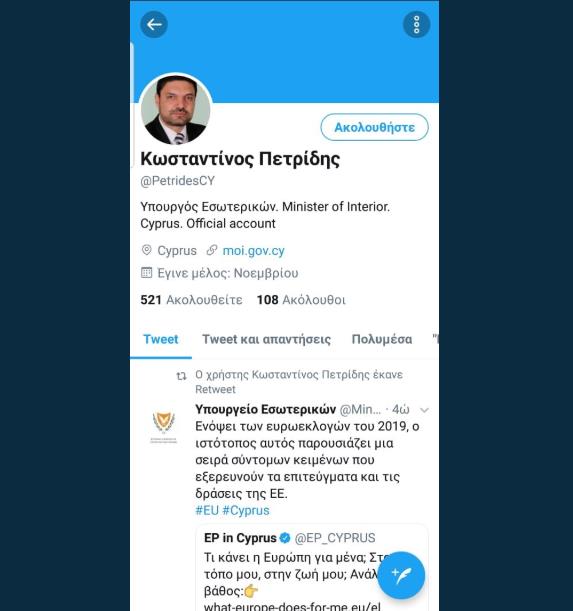This screenshot has height=611, width=573.
Task: Open Υπουργείο Εσωτερικών avatar emblem
Action: tap(164, 427)
